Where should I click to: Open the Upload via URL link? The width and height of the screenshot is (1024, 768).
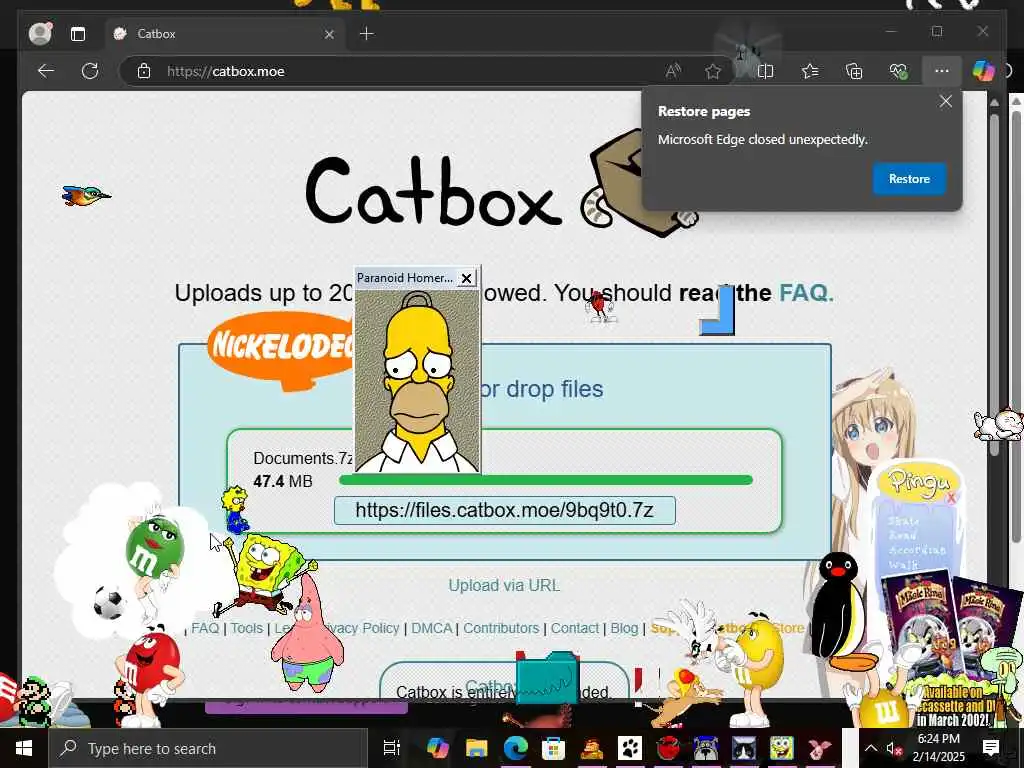point(504,585)
